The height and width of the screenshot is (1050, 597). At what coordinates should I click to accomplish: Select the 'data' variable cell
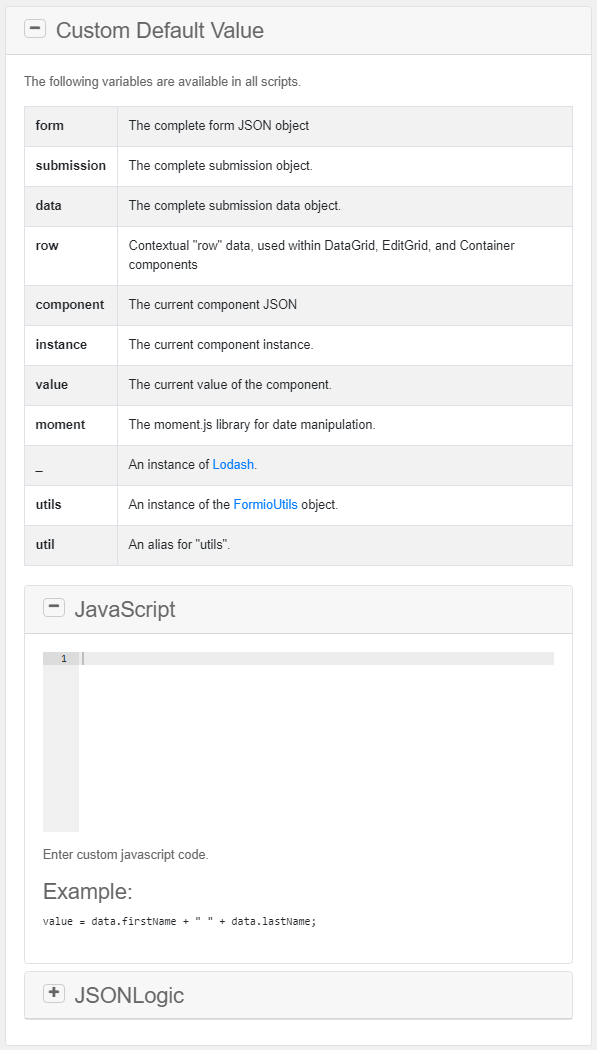click(x=71, y=206)
